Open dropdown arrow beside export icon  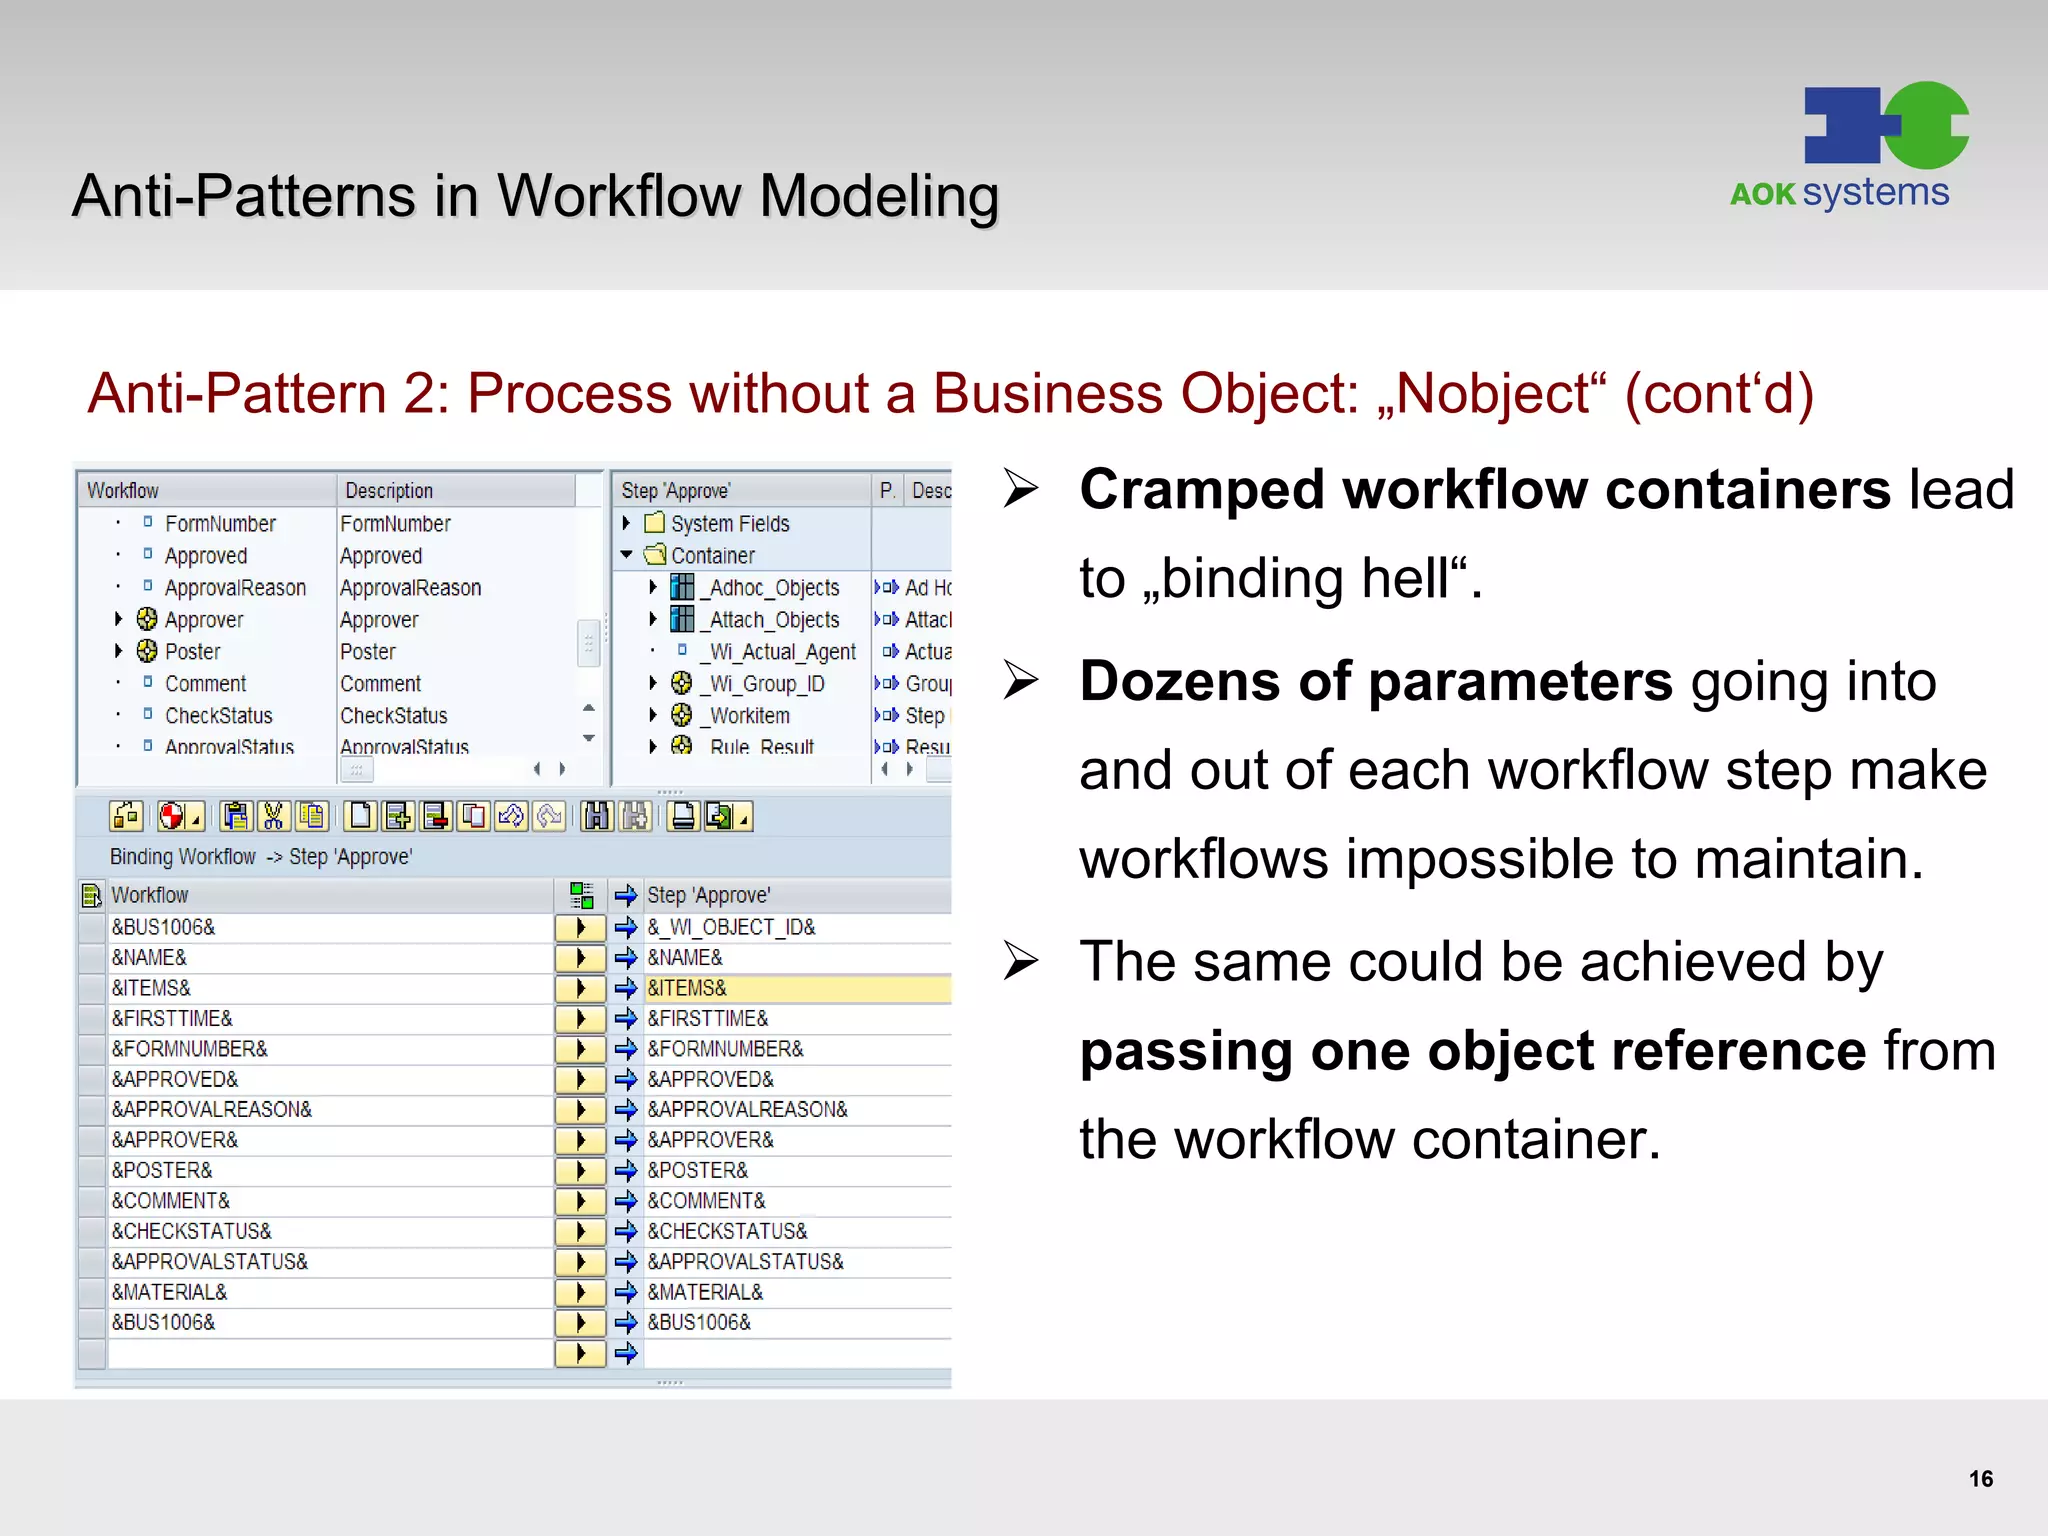coord(743,819)
